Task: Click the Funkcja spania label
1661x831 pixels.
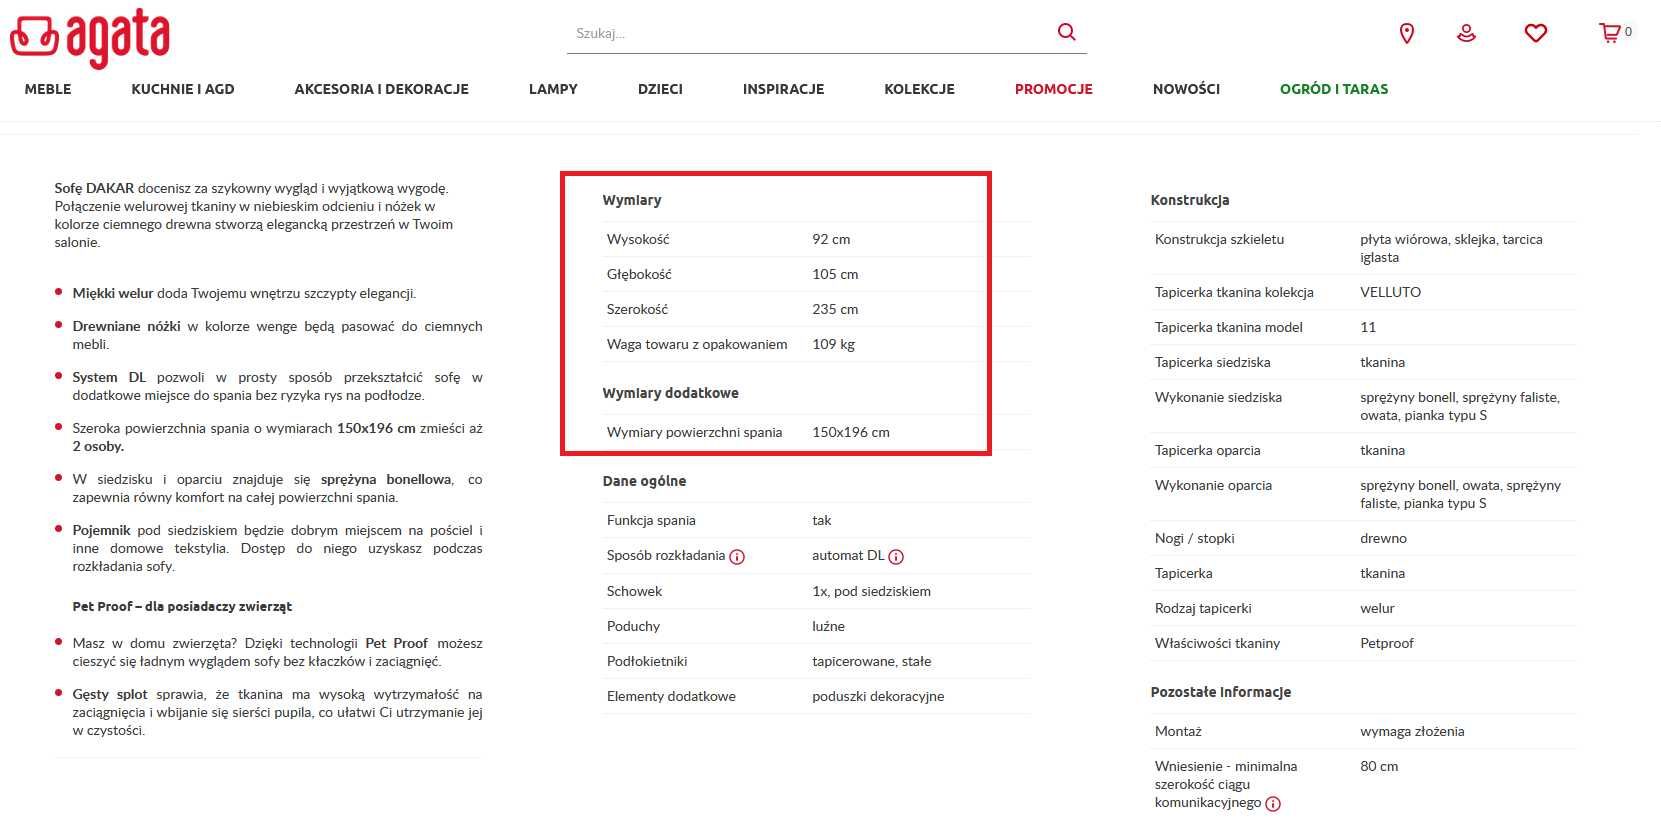Action: [651, 520]
